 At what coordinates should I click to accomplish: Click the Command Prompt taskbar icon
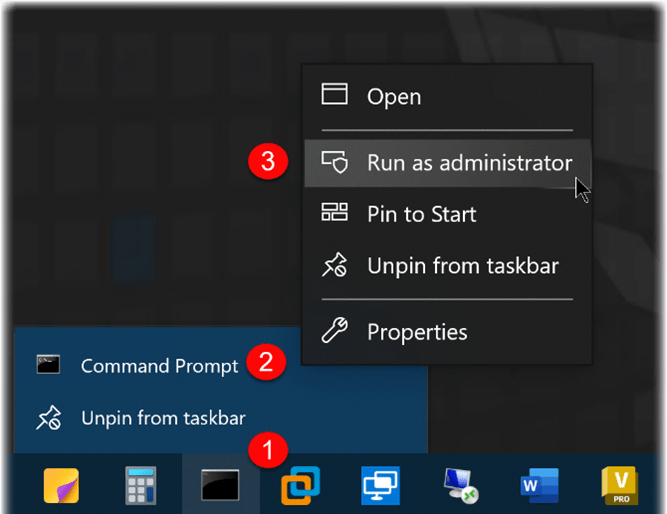point(220,485)
